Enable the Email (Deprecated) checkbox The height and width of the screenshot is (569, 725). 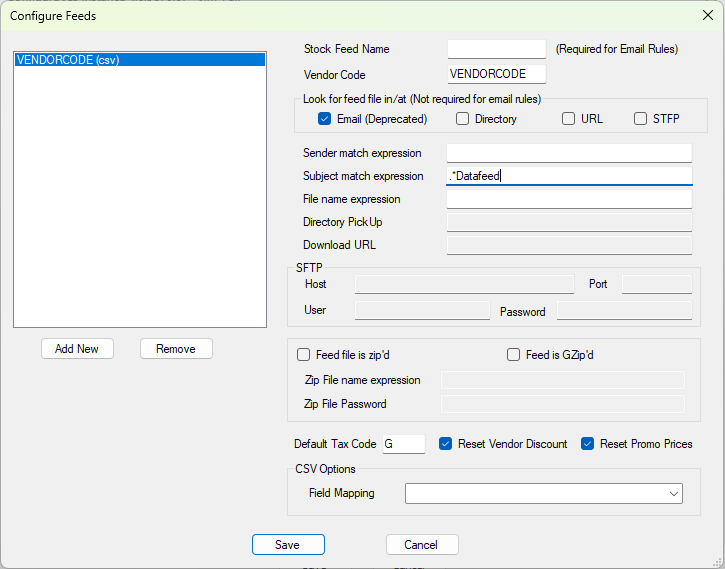pos(325,119)
